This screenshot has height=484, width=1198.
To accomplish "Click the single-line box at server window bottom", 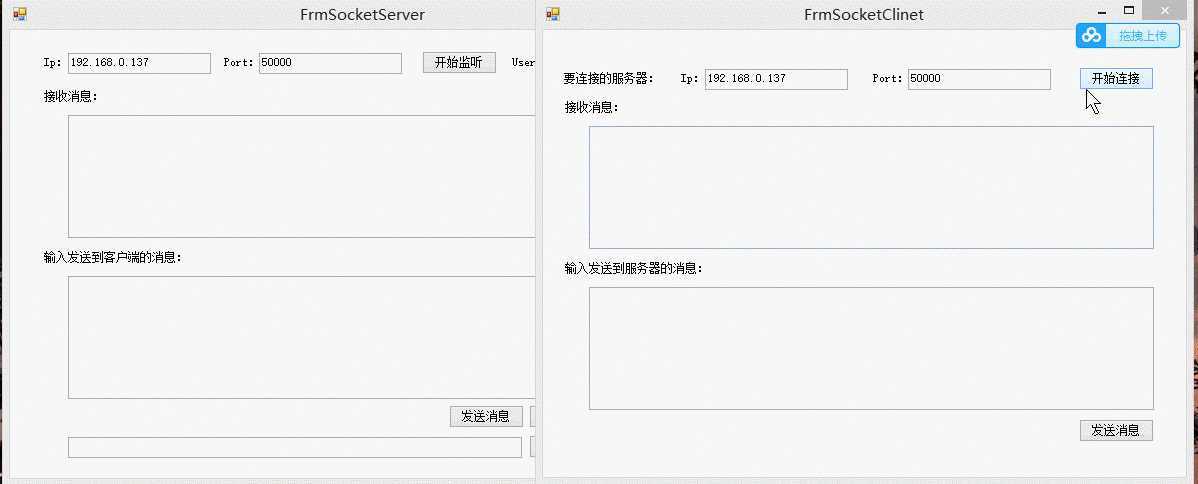I will pyautogui.click(x=295, y=447).
